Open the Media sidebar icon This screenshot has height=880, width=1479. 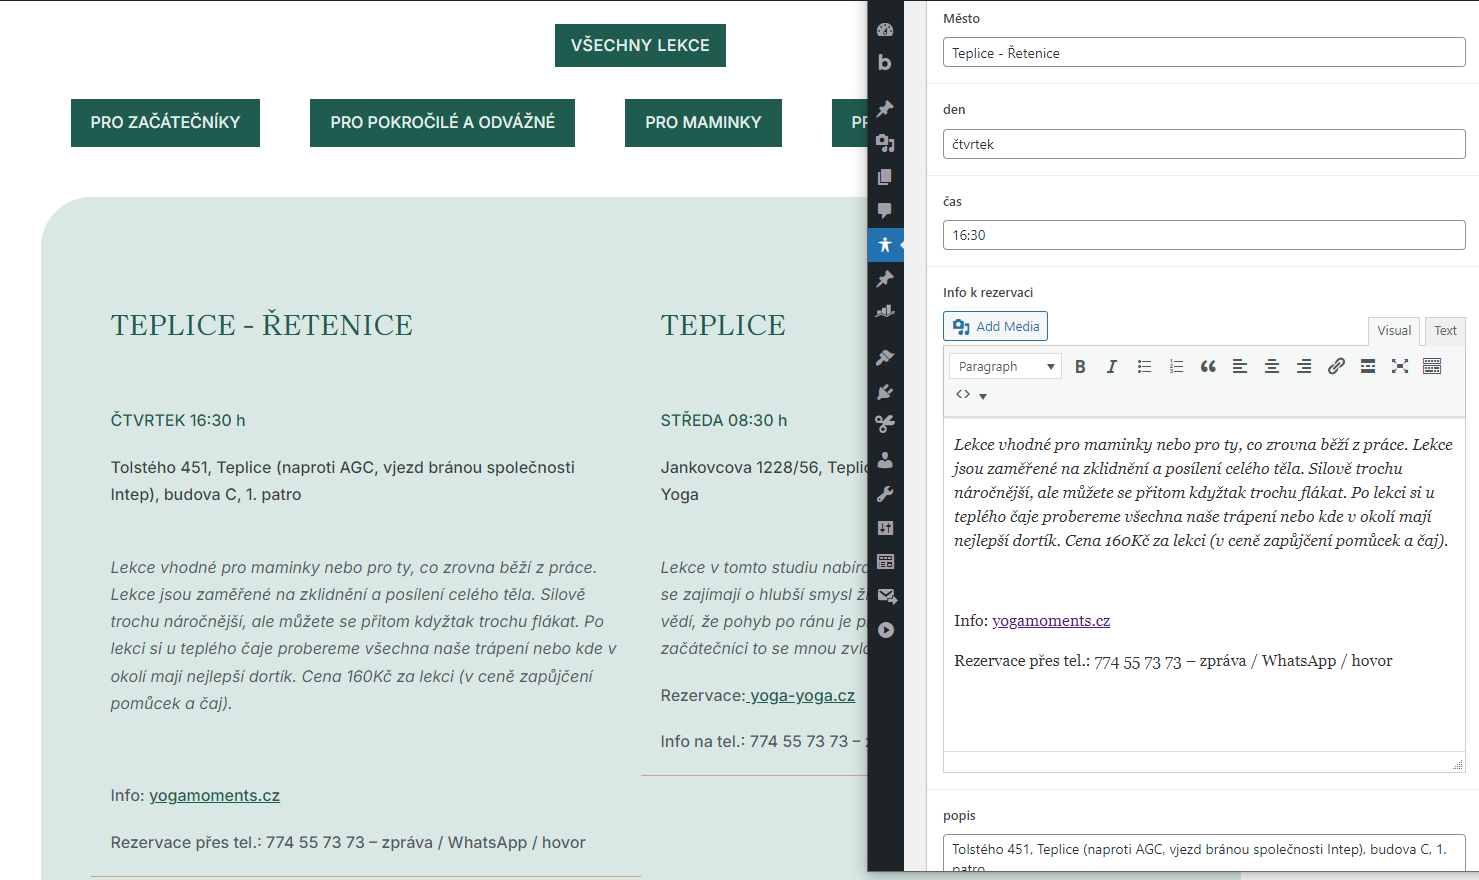[x=885, y=143]
